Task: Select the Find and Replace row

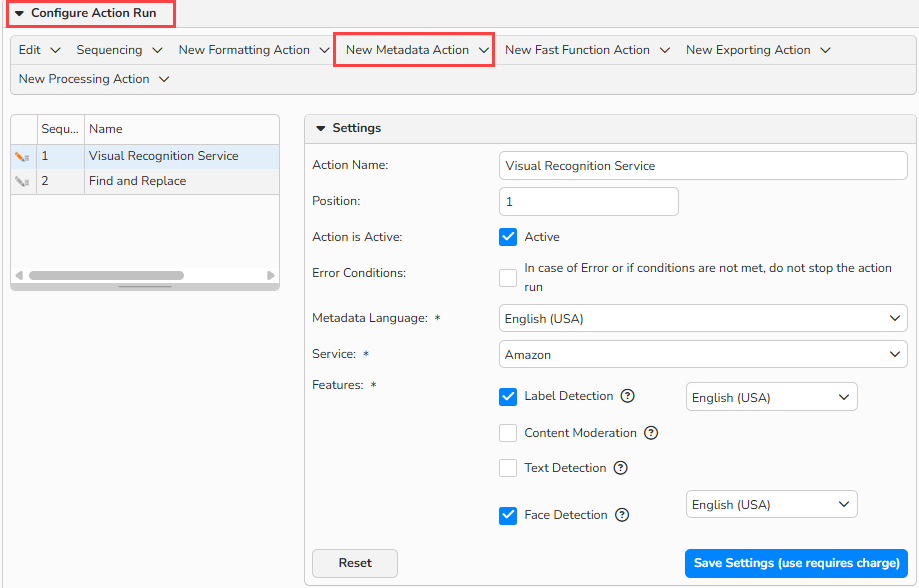Action: pyautogui.click(x=145, y=182)
